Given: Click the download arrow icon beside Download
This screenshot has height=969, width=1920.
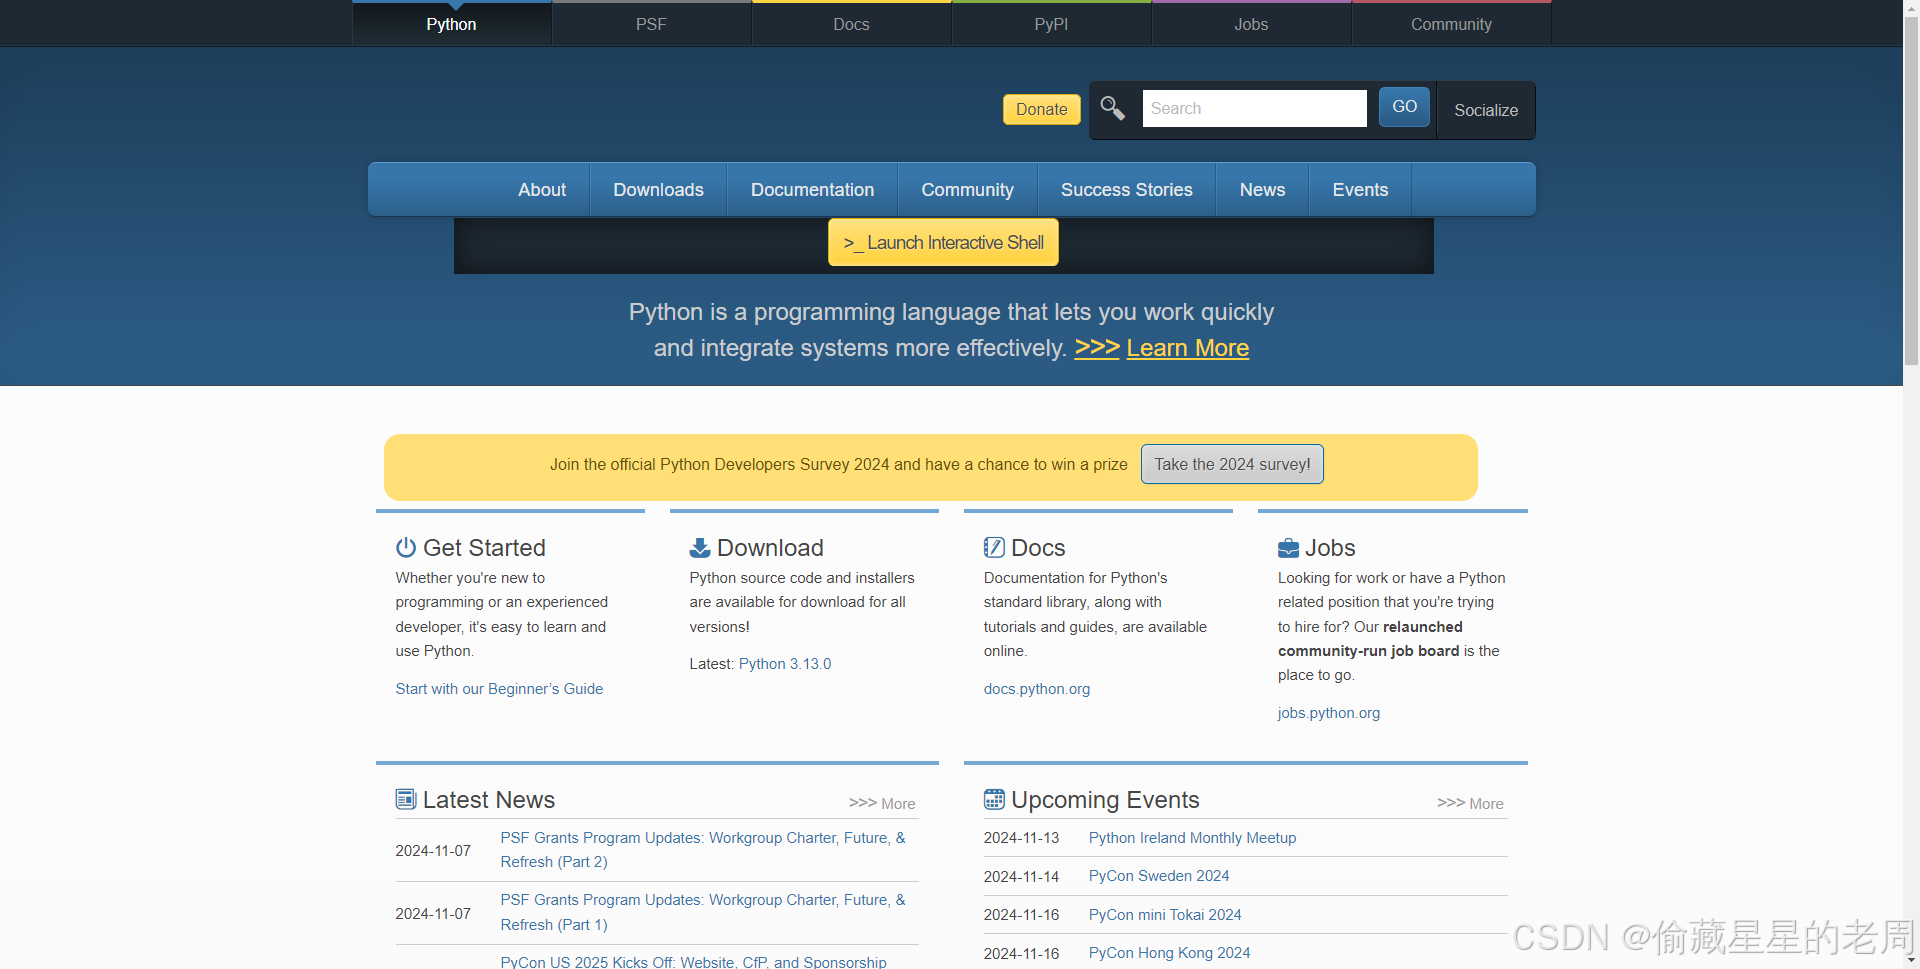Looking at the screenshot, I should [x=700, y=547].
